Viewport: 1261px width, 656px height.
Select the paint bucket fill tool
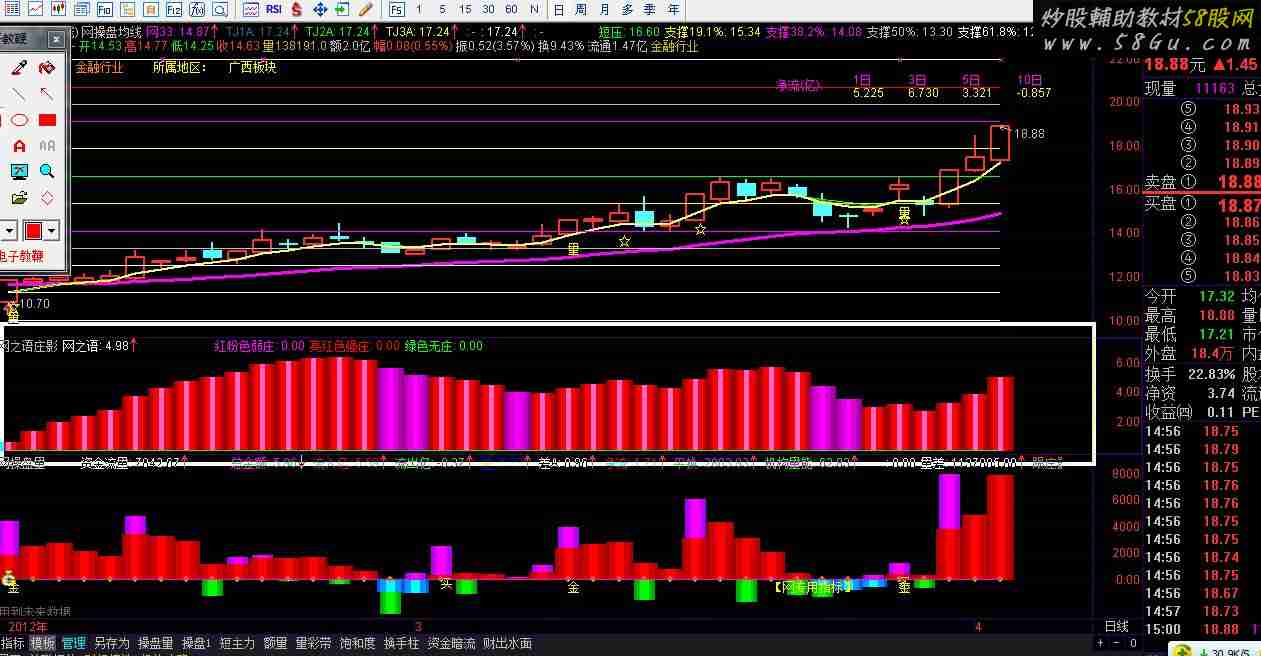47,68
